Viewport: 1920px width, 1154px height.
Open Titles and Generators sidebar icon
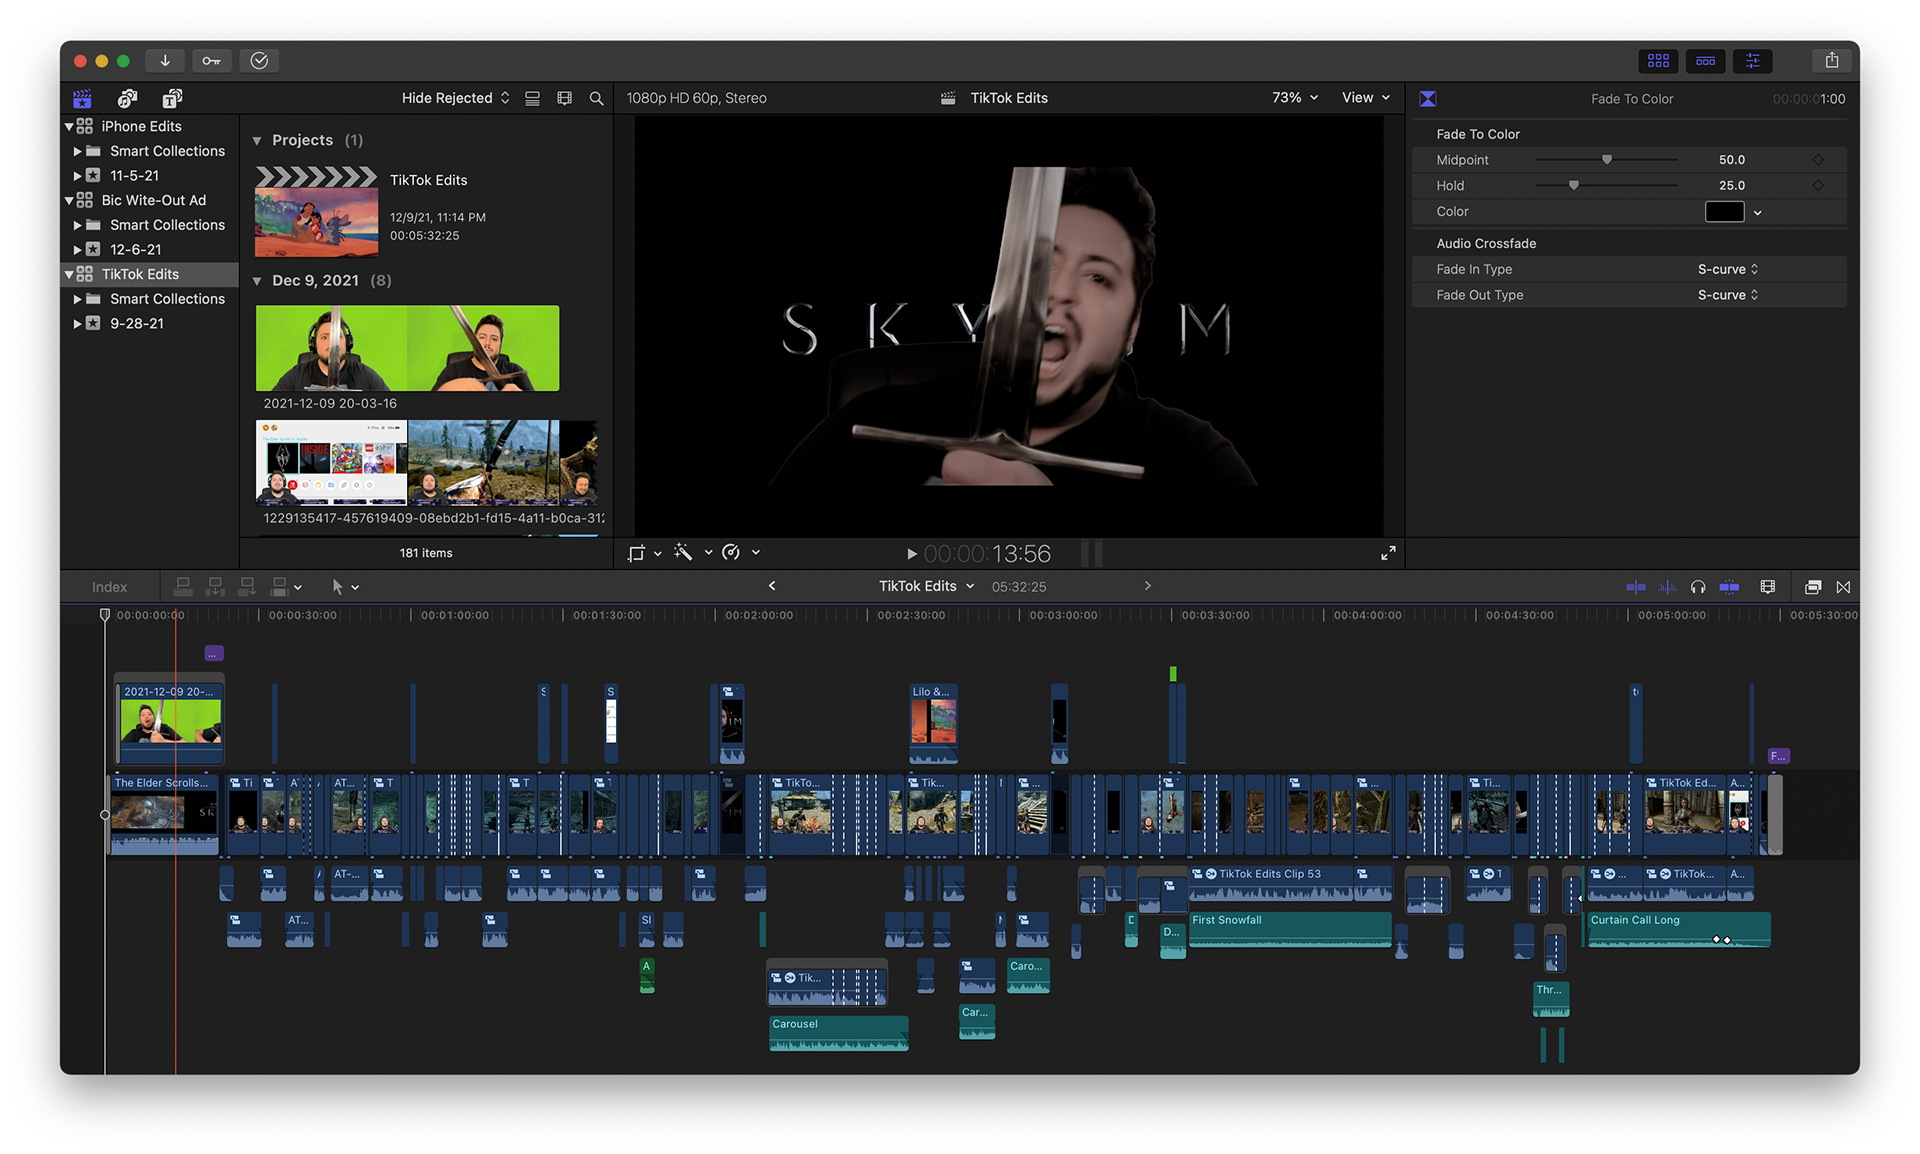coord(171,98)
